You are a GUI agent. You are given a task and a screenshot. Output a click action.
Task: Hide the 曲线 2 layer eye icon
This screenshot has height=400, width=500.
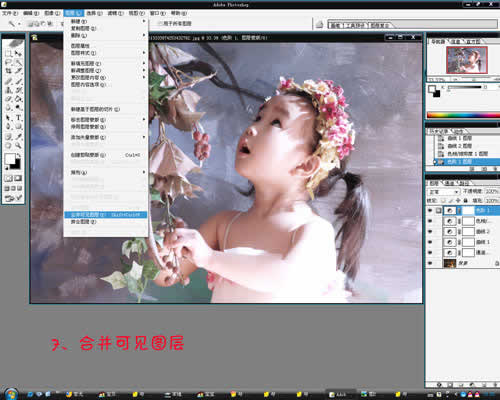coord(430,231)
